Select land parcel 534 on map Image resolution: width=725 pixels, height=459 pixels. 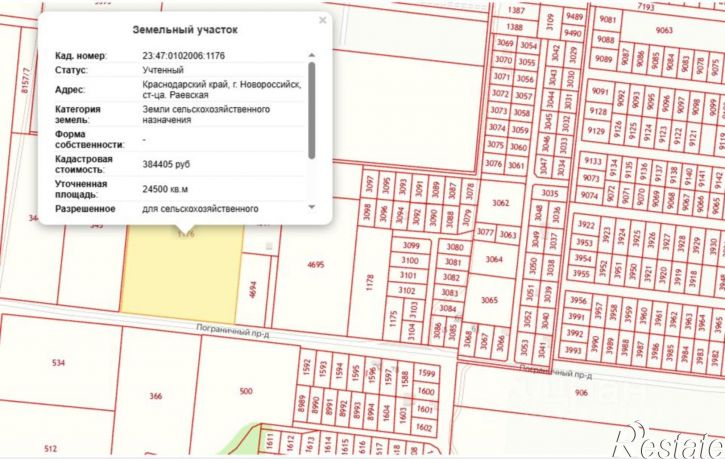click(58, 362)
